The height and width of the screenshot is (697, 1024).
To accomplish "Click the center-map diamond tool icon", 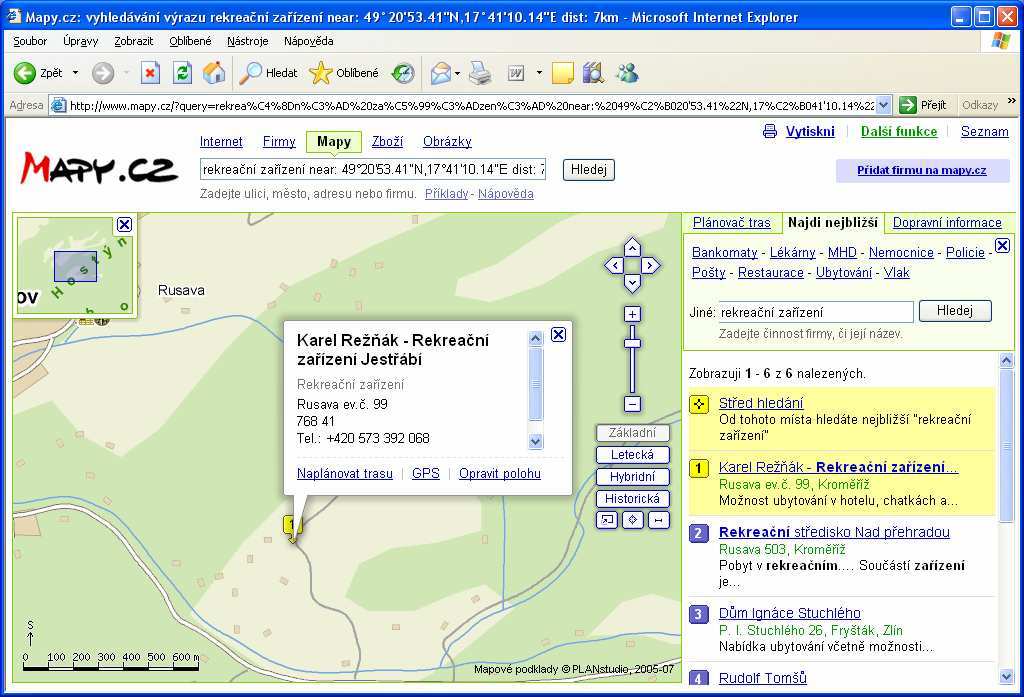I will coord(633,520).
